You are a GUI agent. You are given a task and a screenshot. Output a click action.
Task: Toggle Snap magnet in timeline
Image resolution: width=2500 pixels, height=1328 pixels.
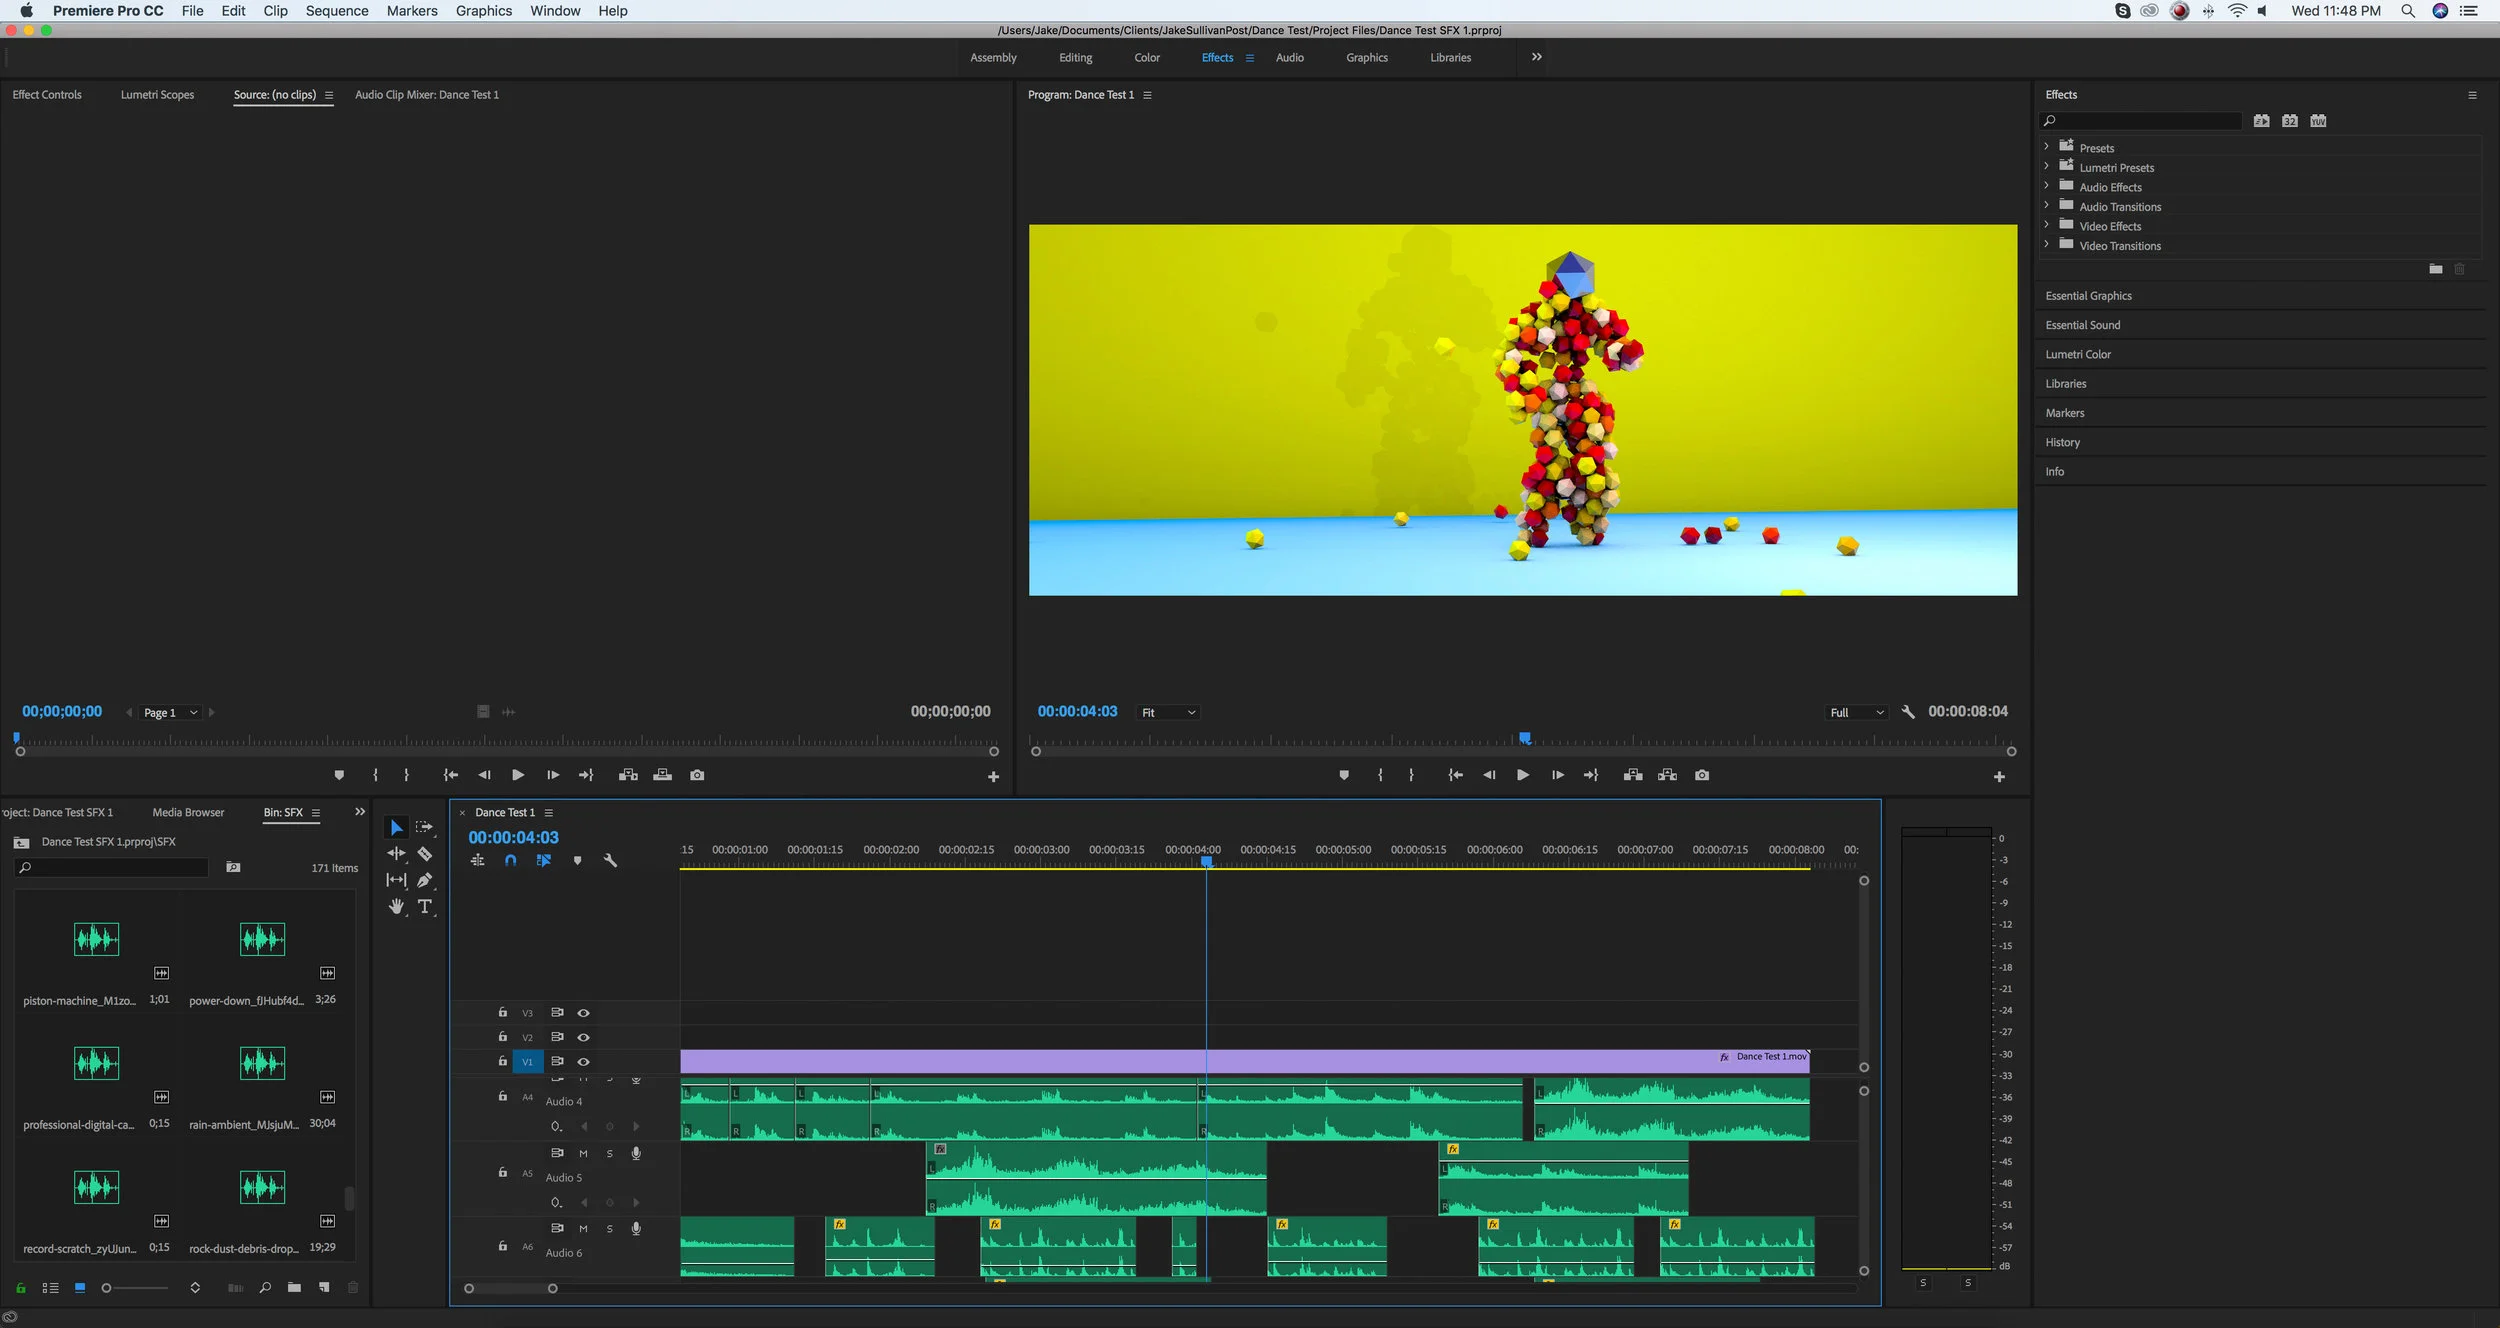point(511,860)
